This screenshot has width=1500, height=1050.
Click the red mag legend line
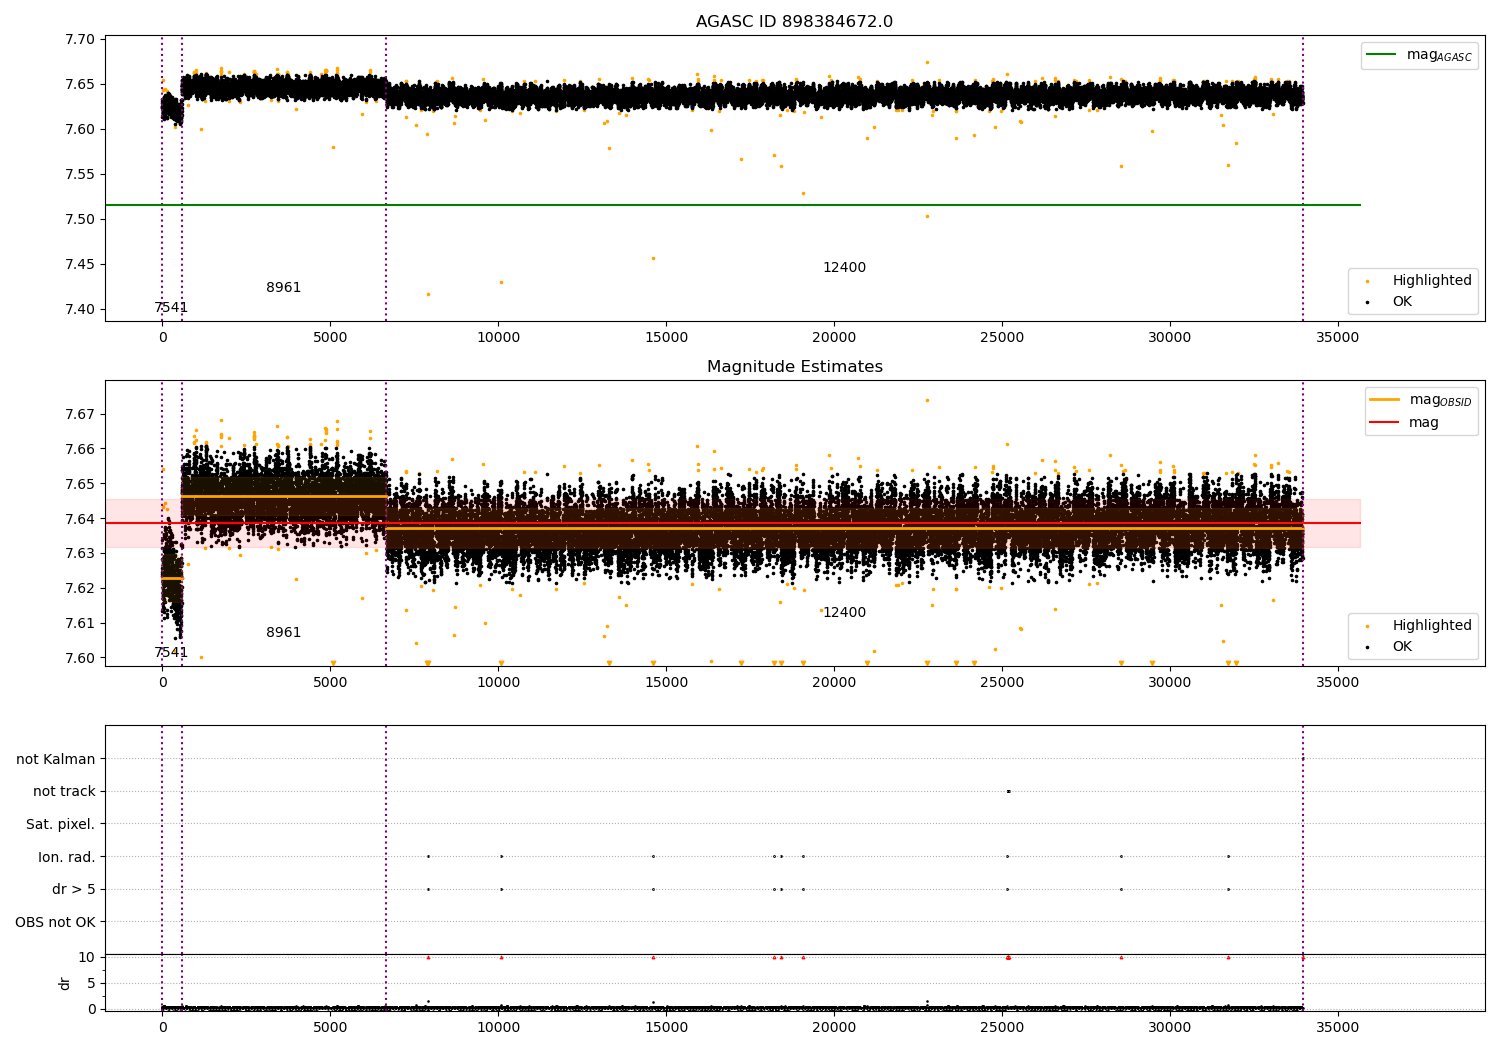click(x=1385, y=423)
